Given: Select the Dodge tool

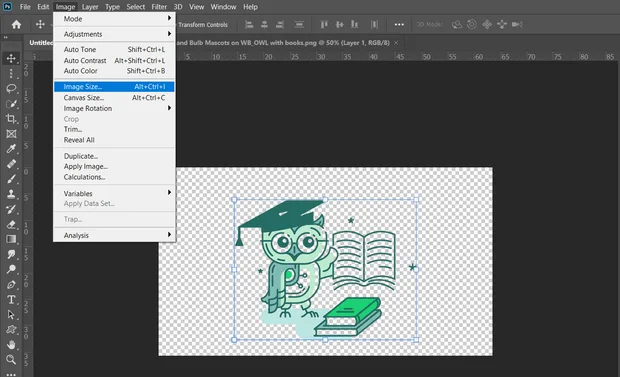Looking at the screenshot, I should 11,269.
